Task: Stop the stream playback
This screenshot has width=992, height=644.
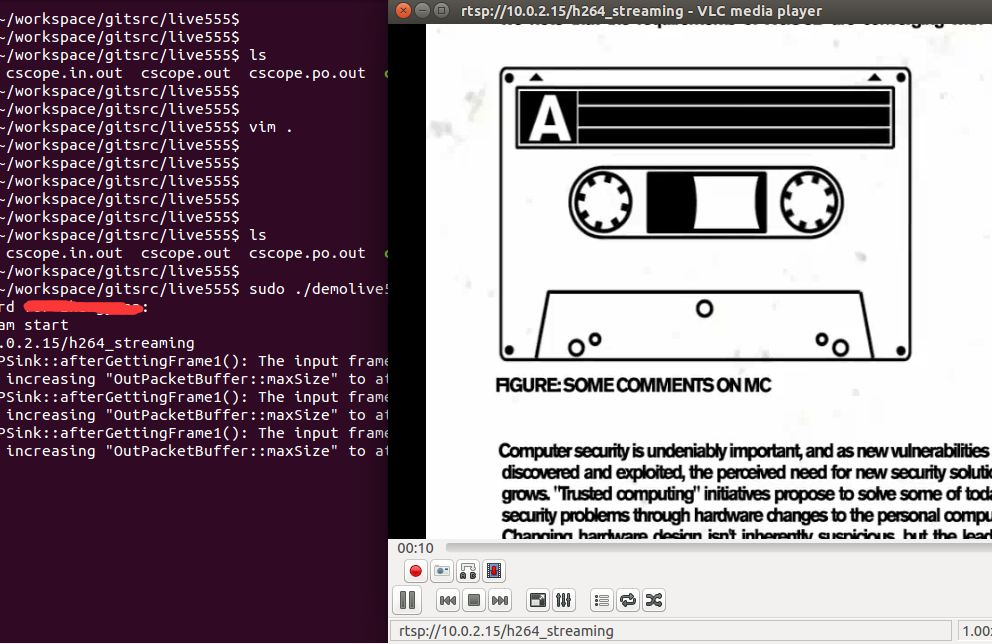Action: [474, 600]
